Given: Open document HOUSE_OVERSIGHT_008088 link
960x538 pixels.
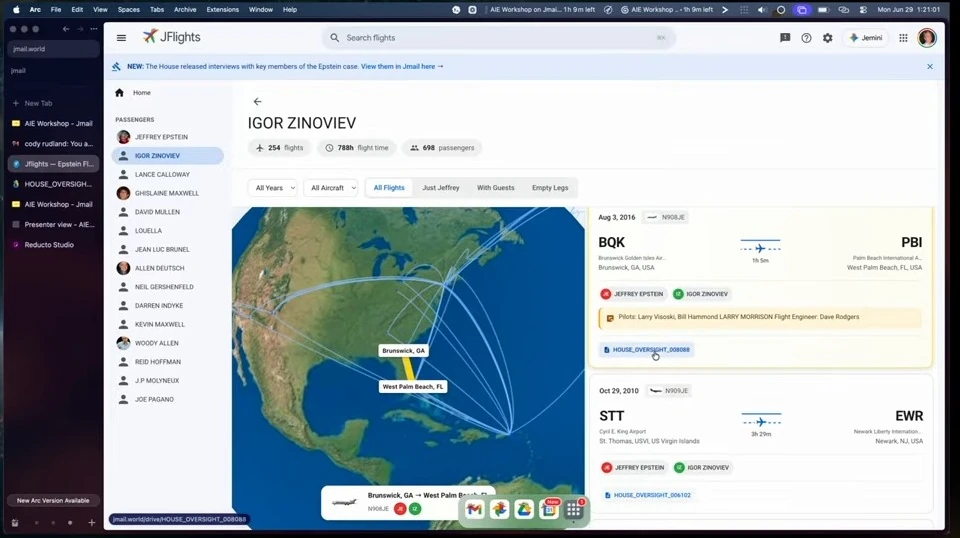Looking at the screenshot, I should click(x=646, y=350).
